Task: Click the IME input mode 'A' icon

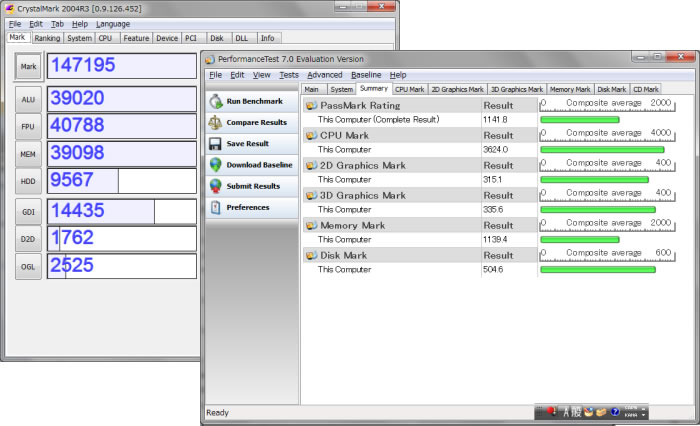Action: [x=566, y=412]
